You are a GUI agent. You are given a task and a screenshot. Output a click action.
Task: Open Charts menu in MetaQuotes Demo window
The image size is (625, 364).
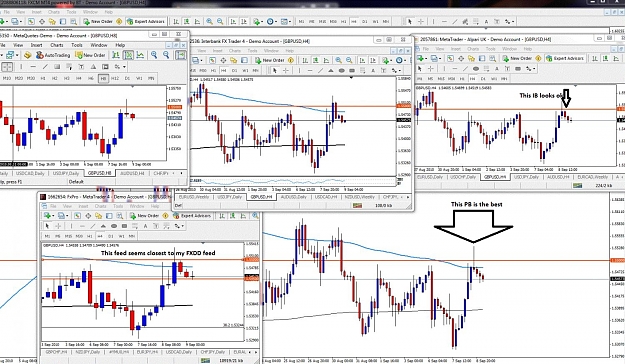coord(57,45)
